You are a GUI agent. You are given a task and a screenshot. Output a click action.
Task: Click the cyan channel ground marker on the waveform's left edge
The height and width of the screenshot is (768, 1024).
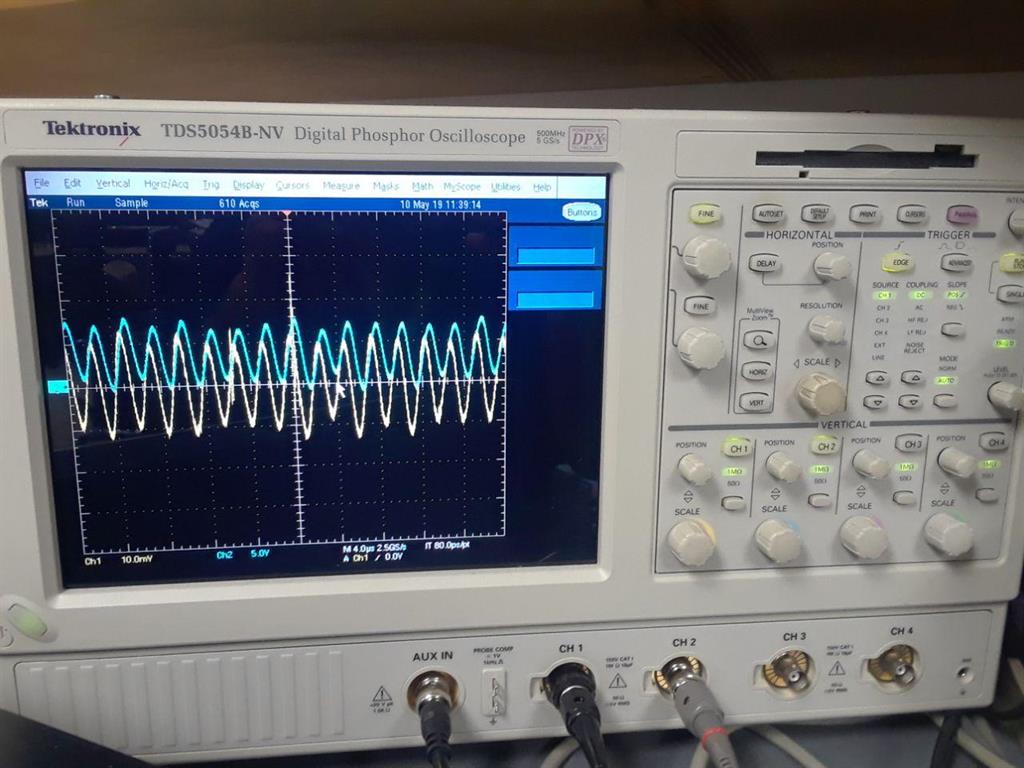[x=58, y=386]
